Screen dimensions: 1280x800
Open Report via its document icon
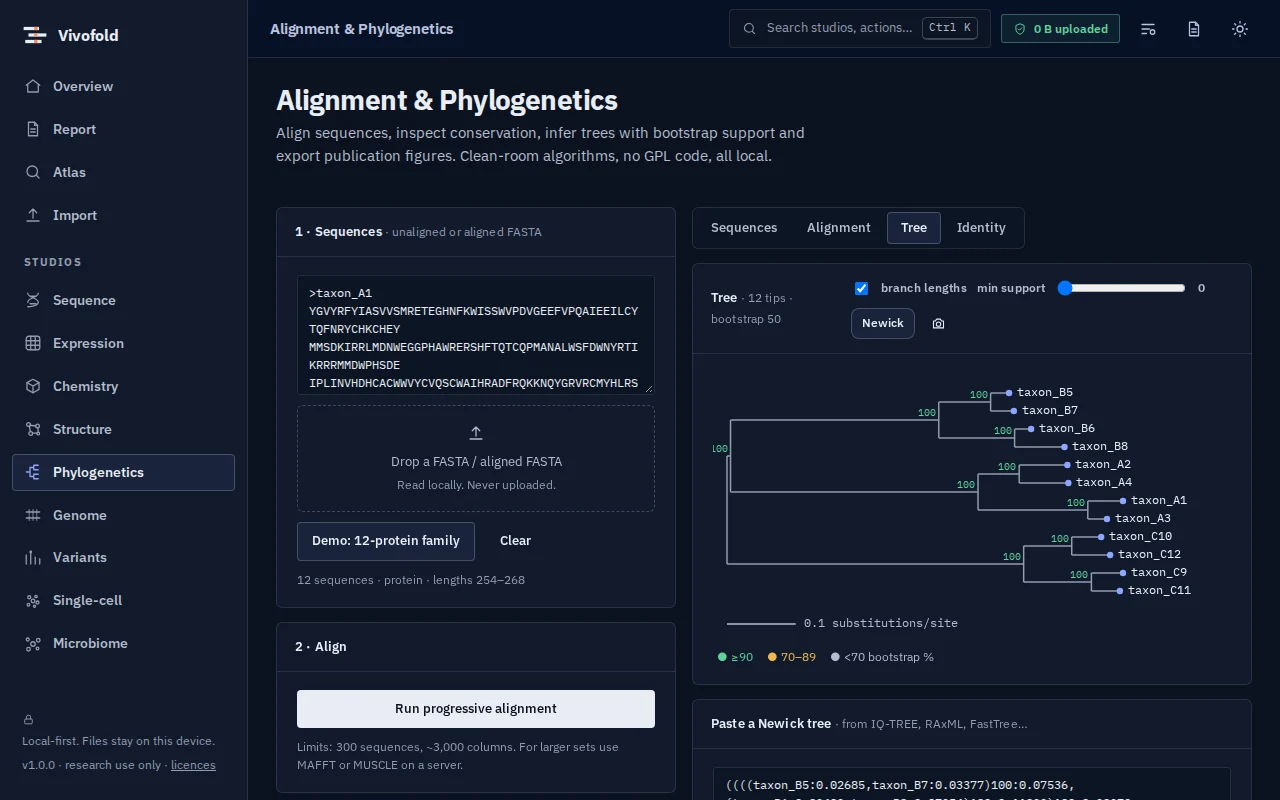pos(33,129)
